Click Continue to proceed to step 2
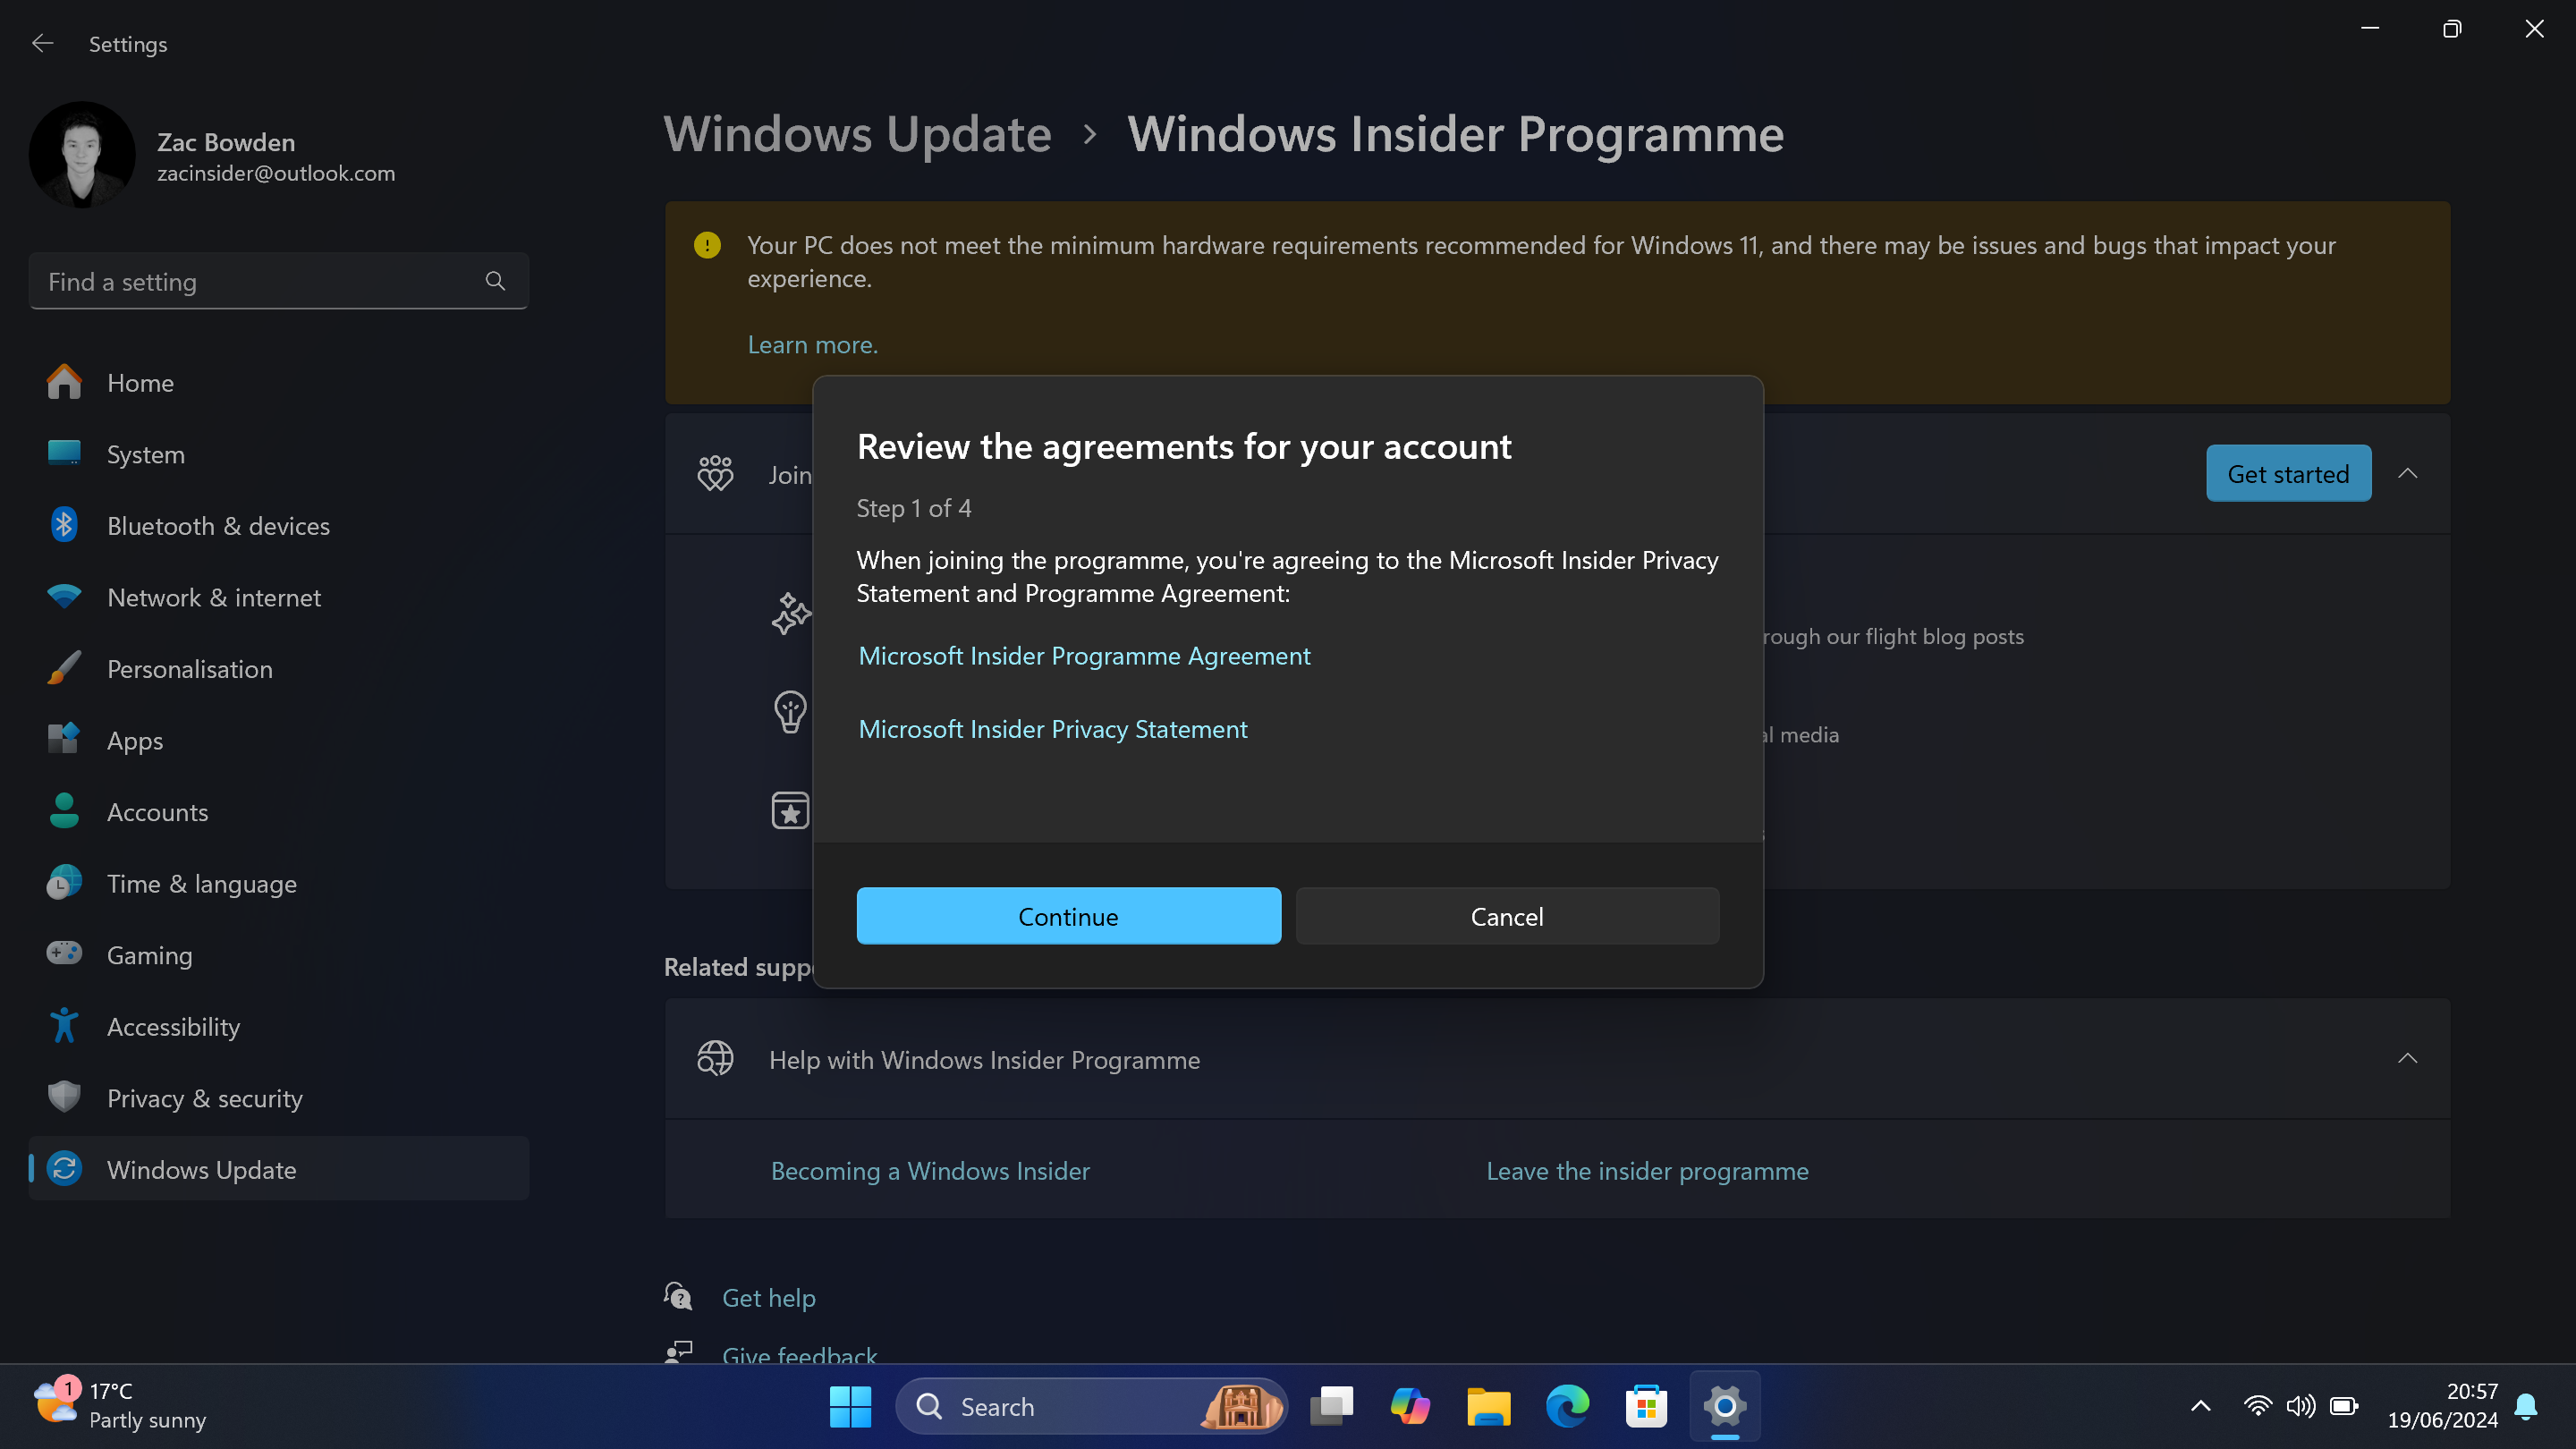This screenshot has height=1449, width=2576. coord(1069,915)
